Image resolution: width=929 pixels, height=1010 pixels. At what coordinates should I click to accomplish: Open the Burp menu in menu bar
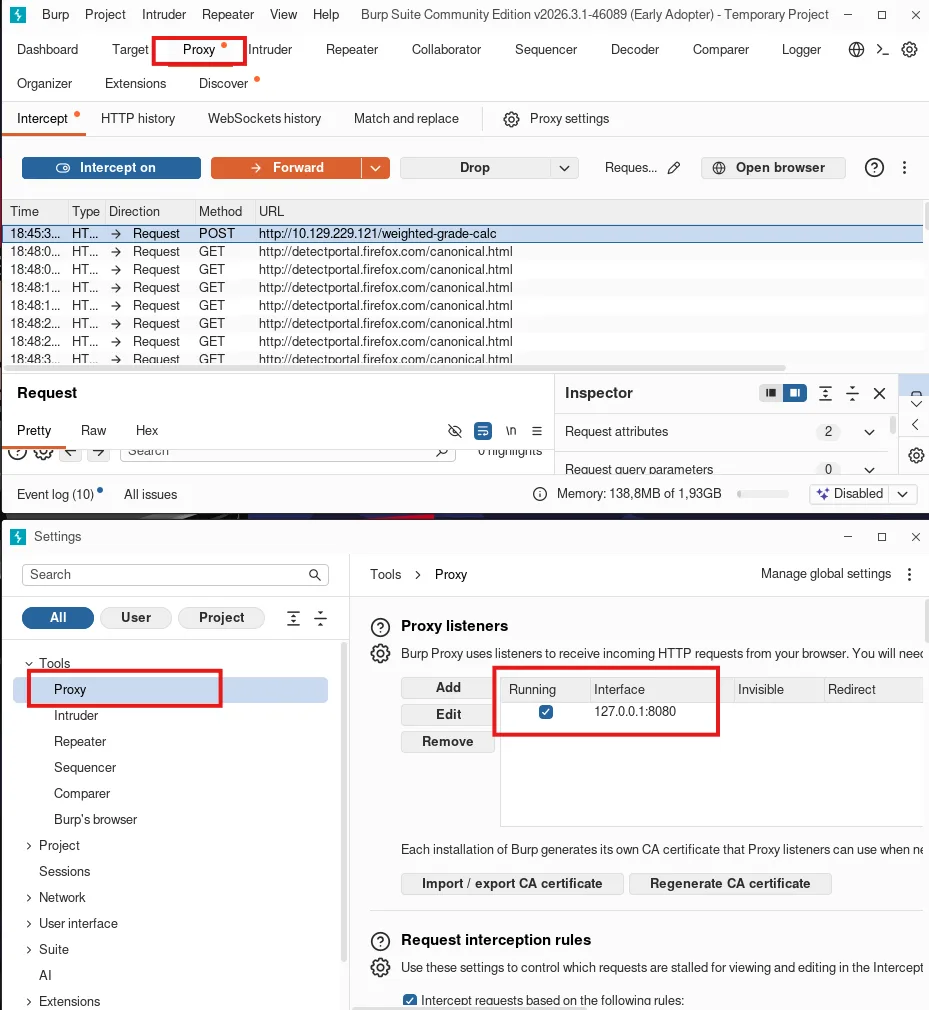click(x=55, y=14)
